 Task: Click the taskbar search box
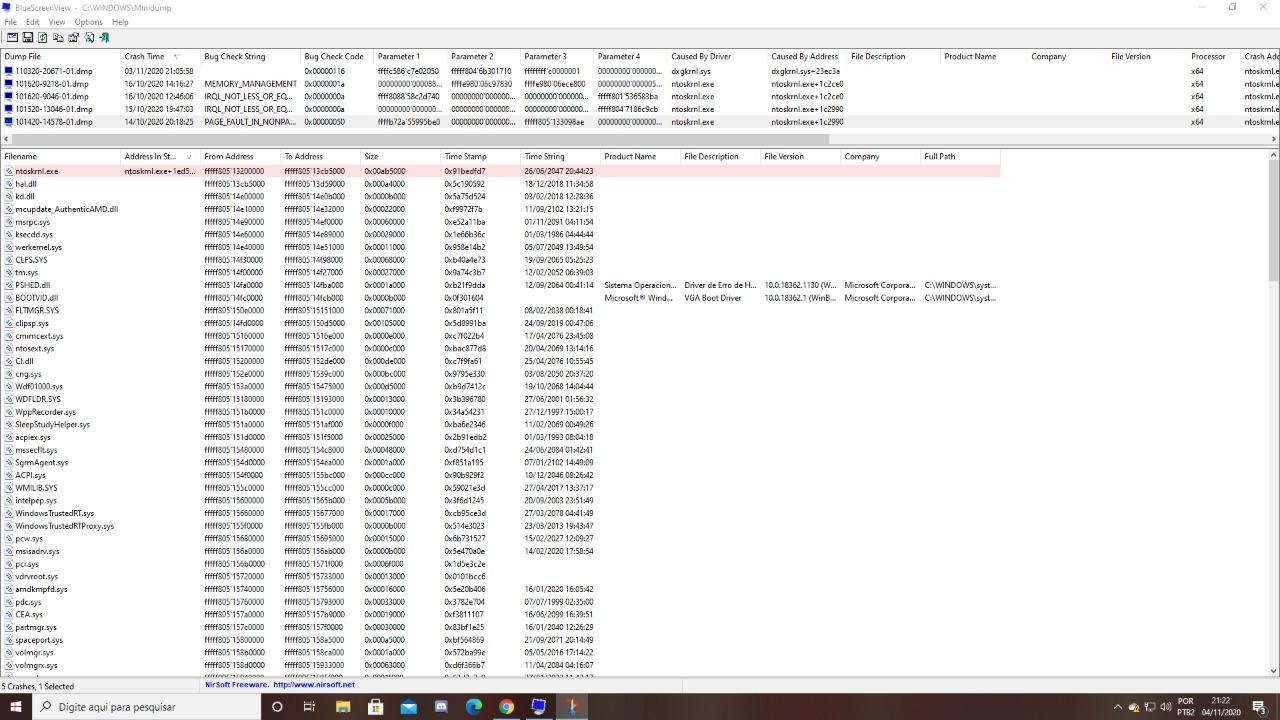click(147, 706)
